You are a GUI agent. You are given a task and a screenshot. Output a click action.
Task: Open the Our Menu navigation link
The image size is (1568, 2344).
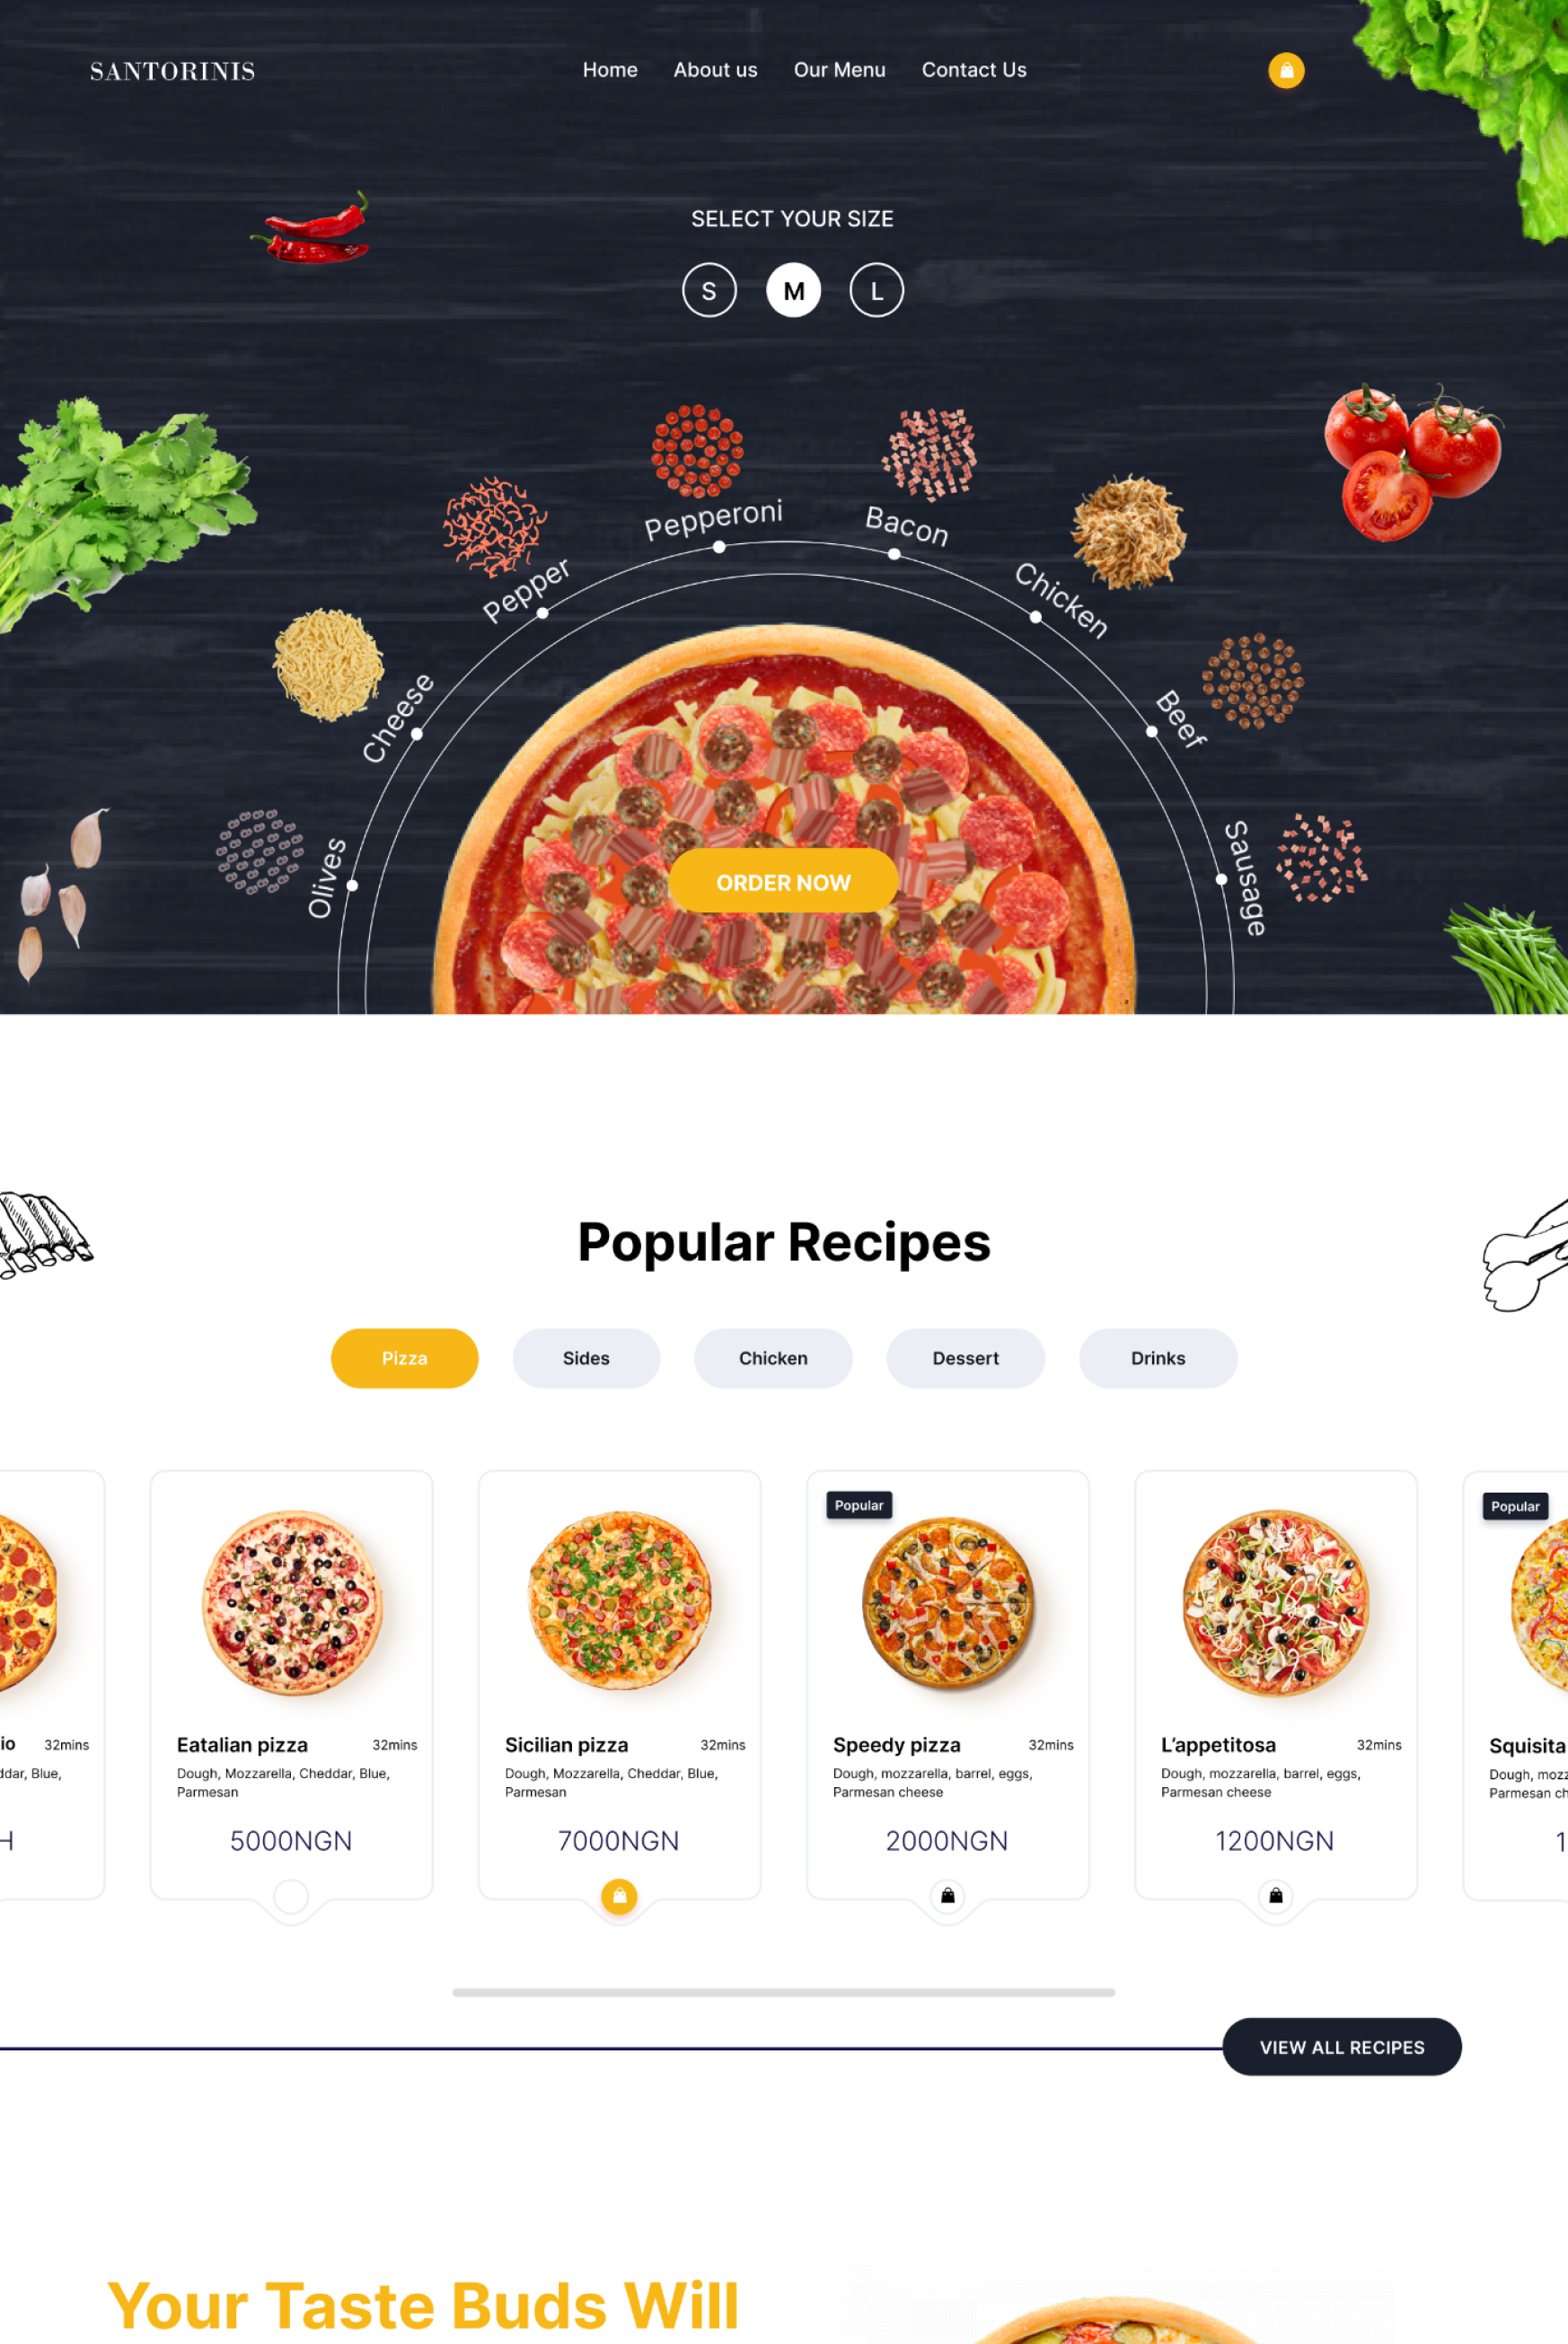839,70
